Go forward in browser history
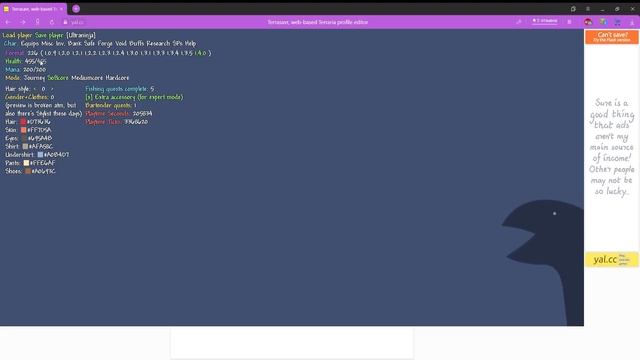The width and height of the screenshot is (640, 360). [23, 22]
